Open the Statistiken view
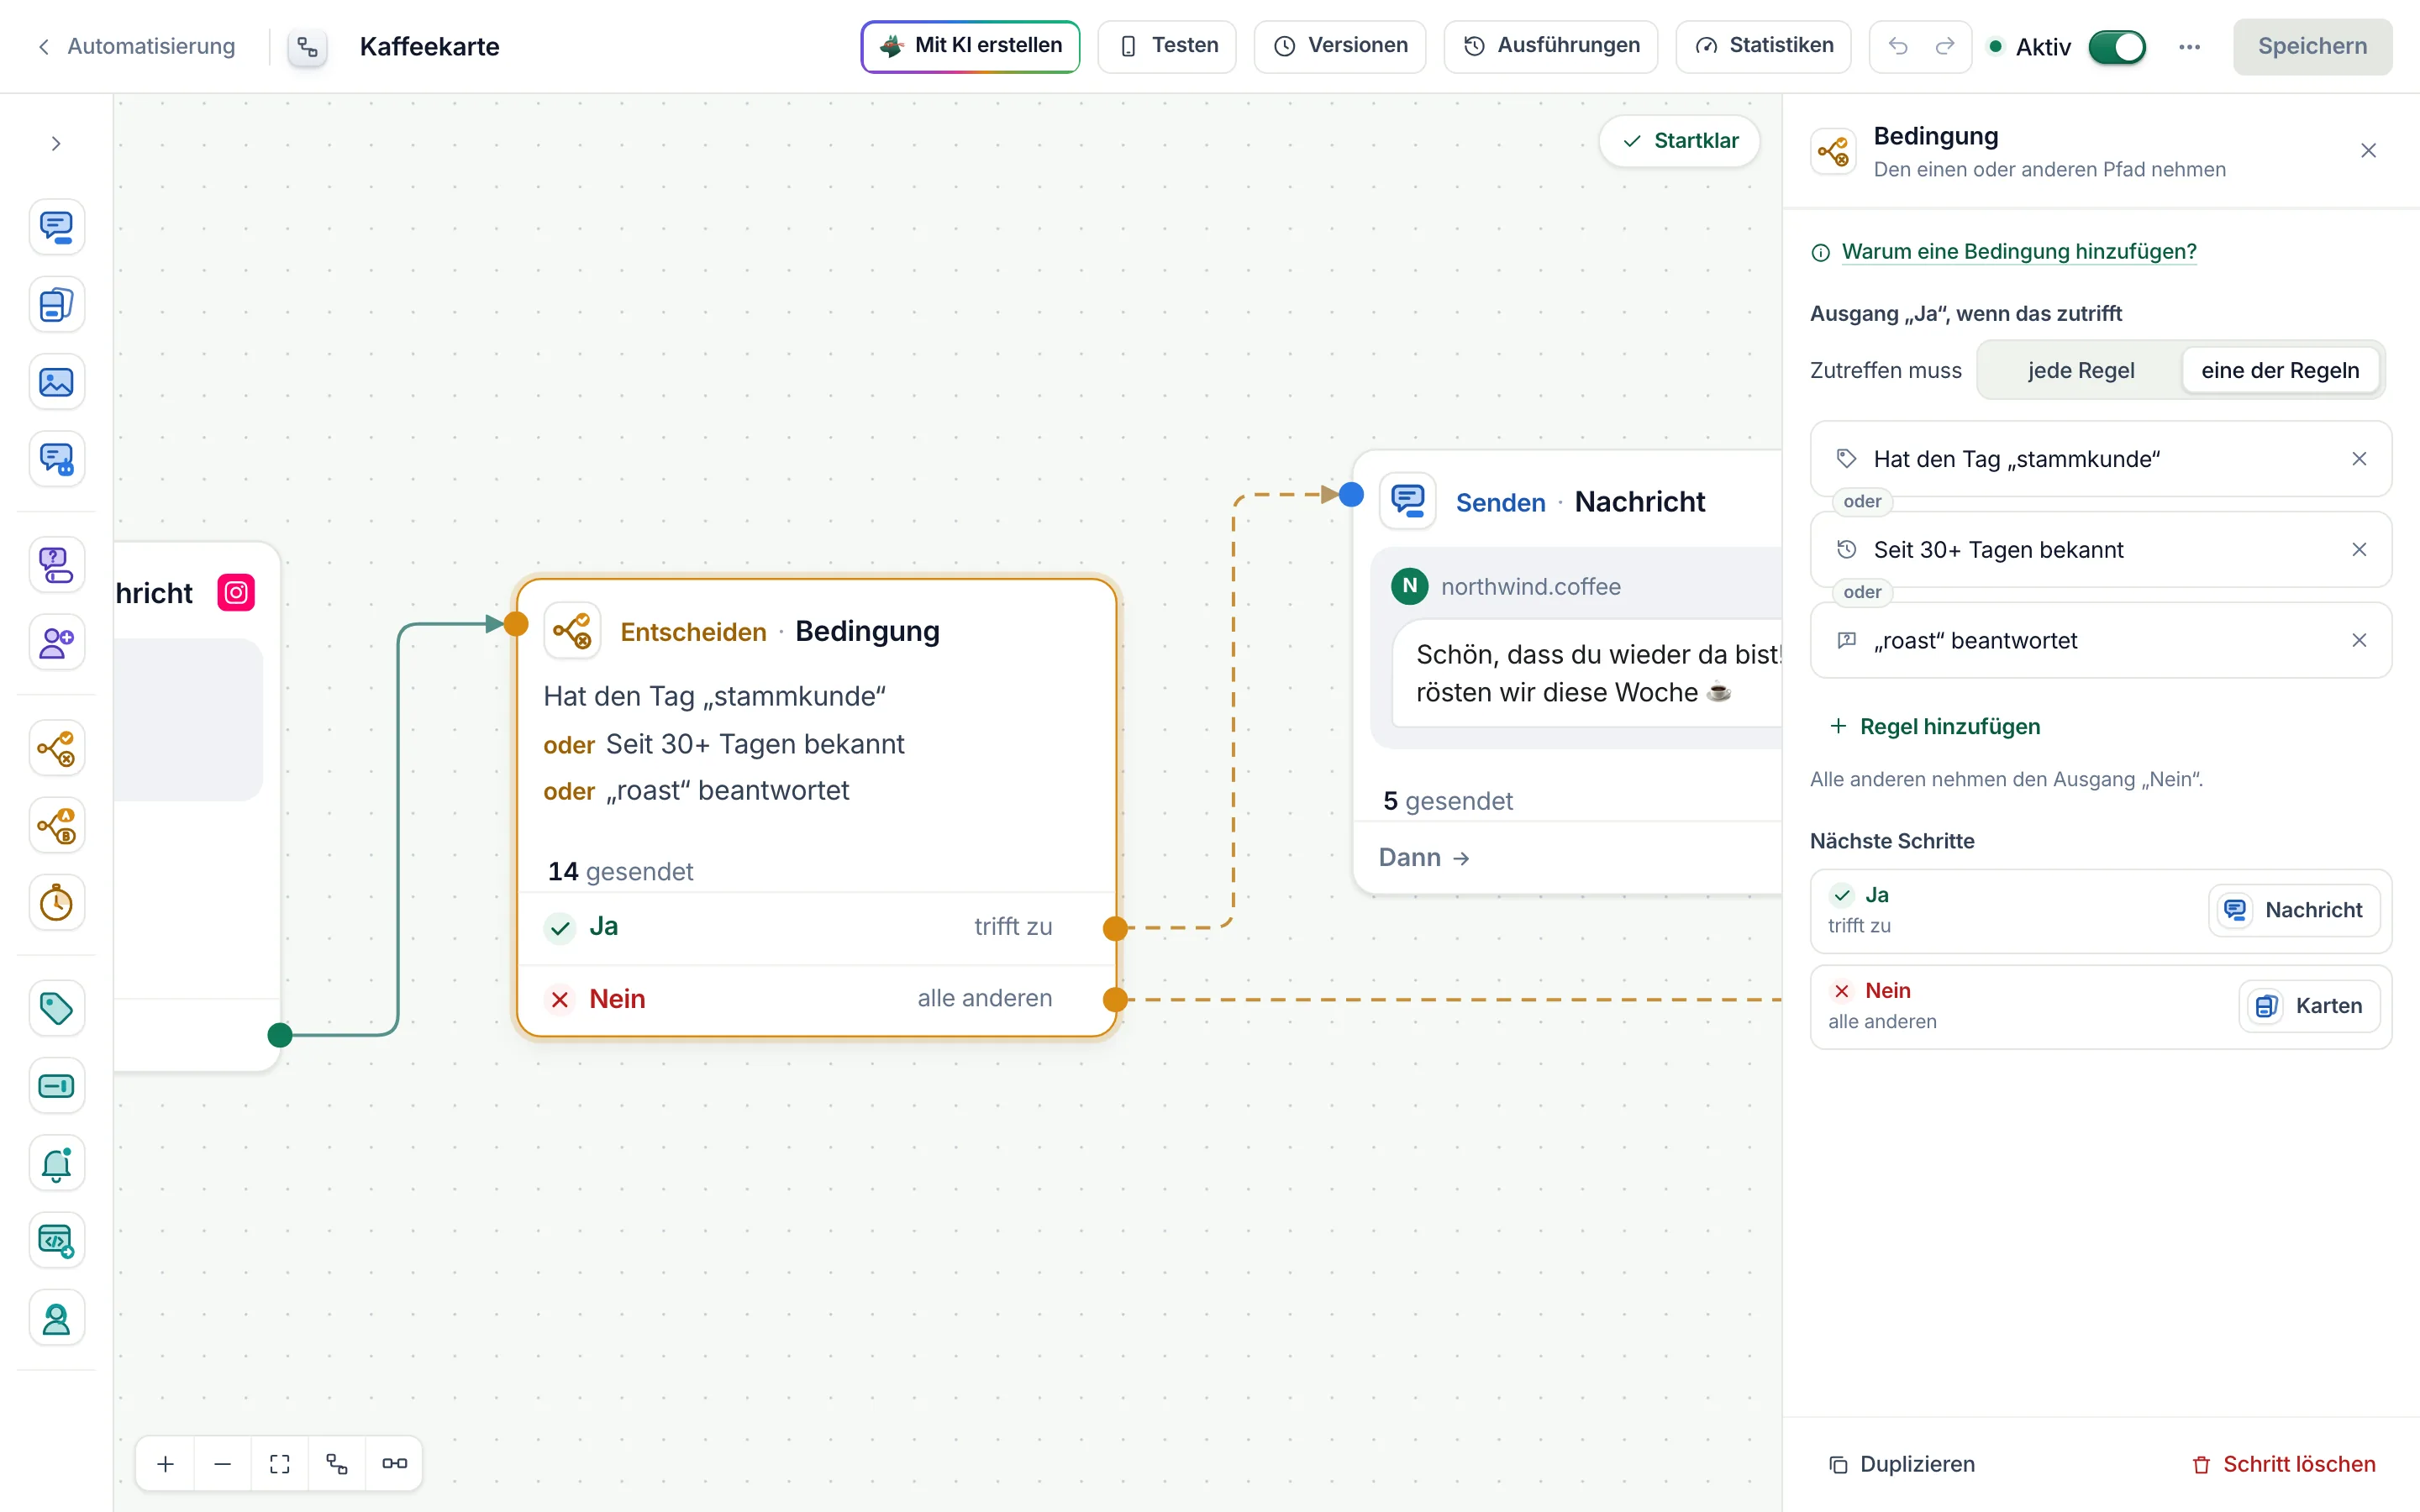The width and height of the screenshot is (2420, 1512). tap(1763, 46)
